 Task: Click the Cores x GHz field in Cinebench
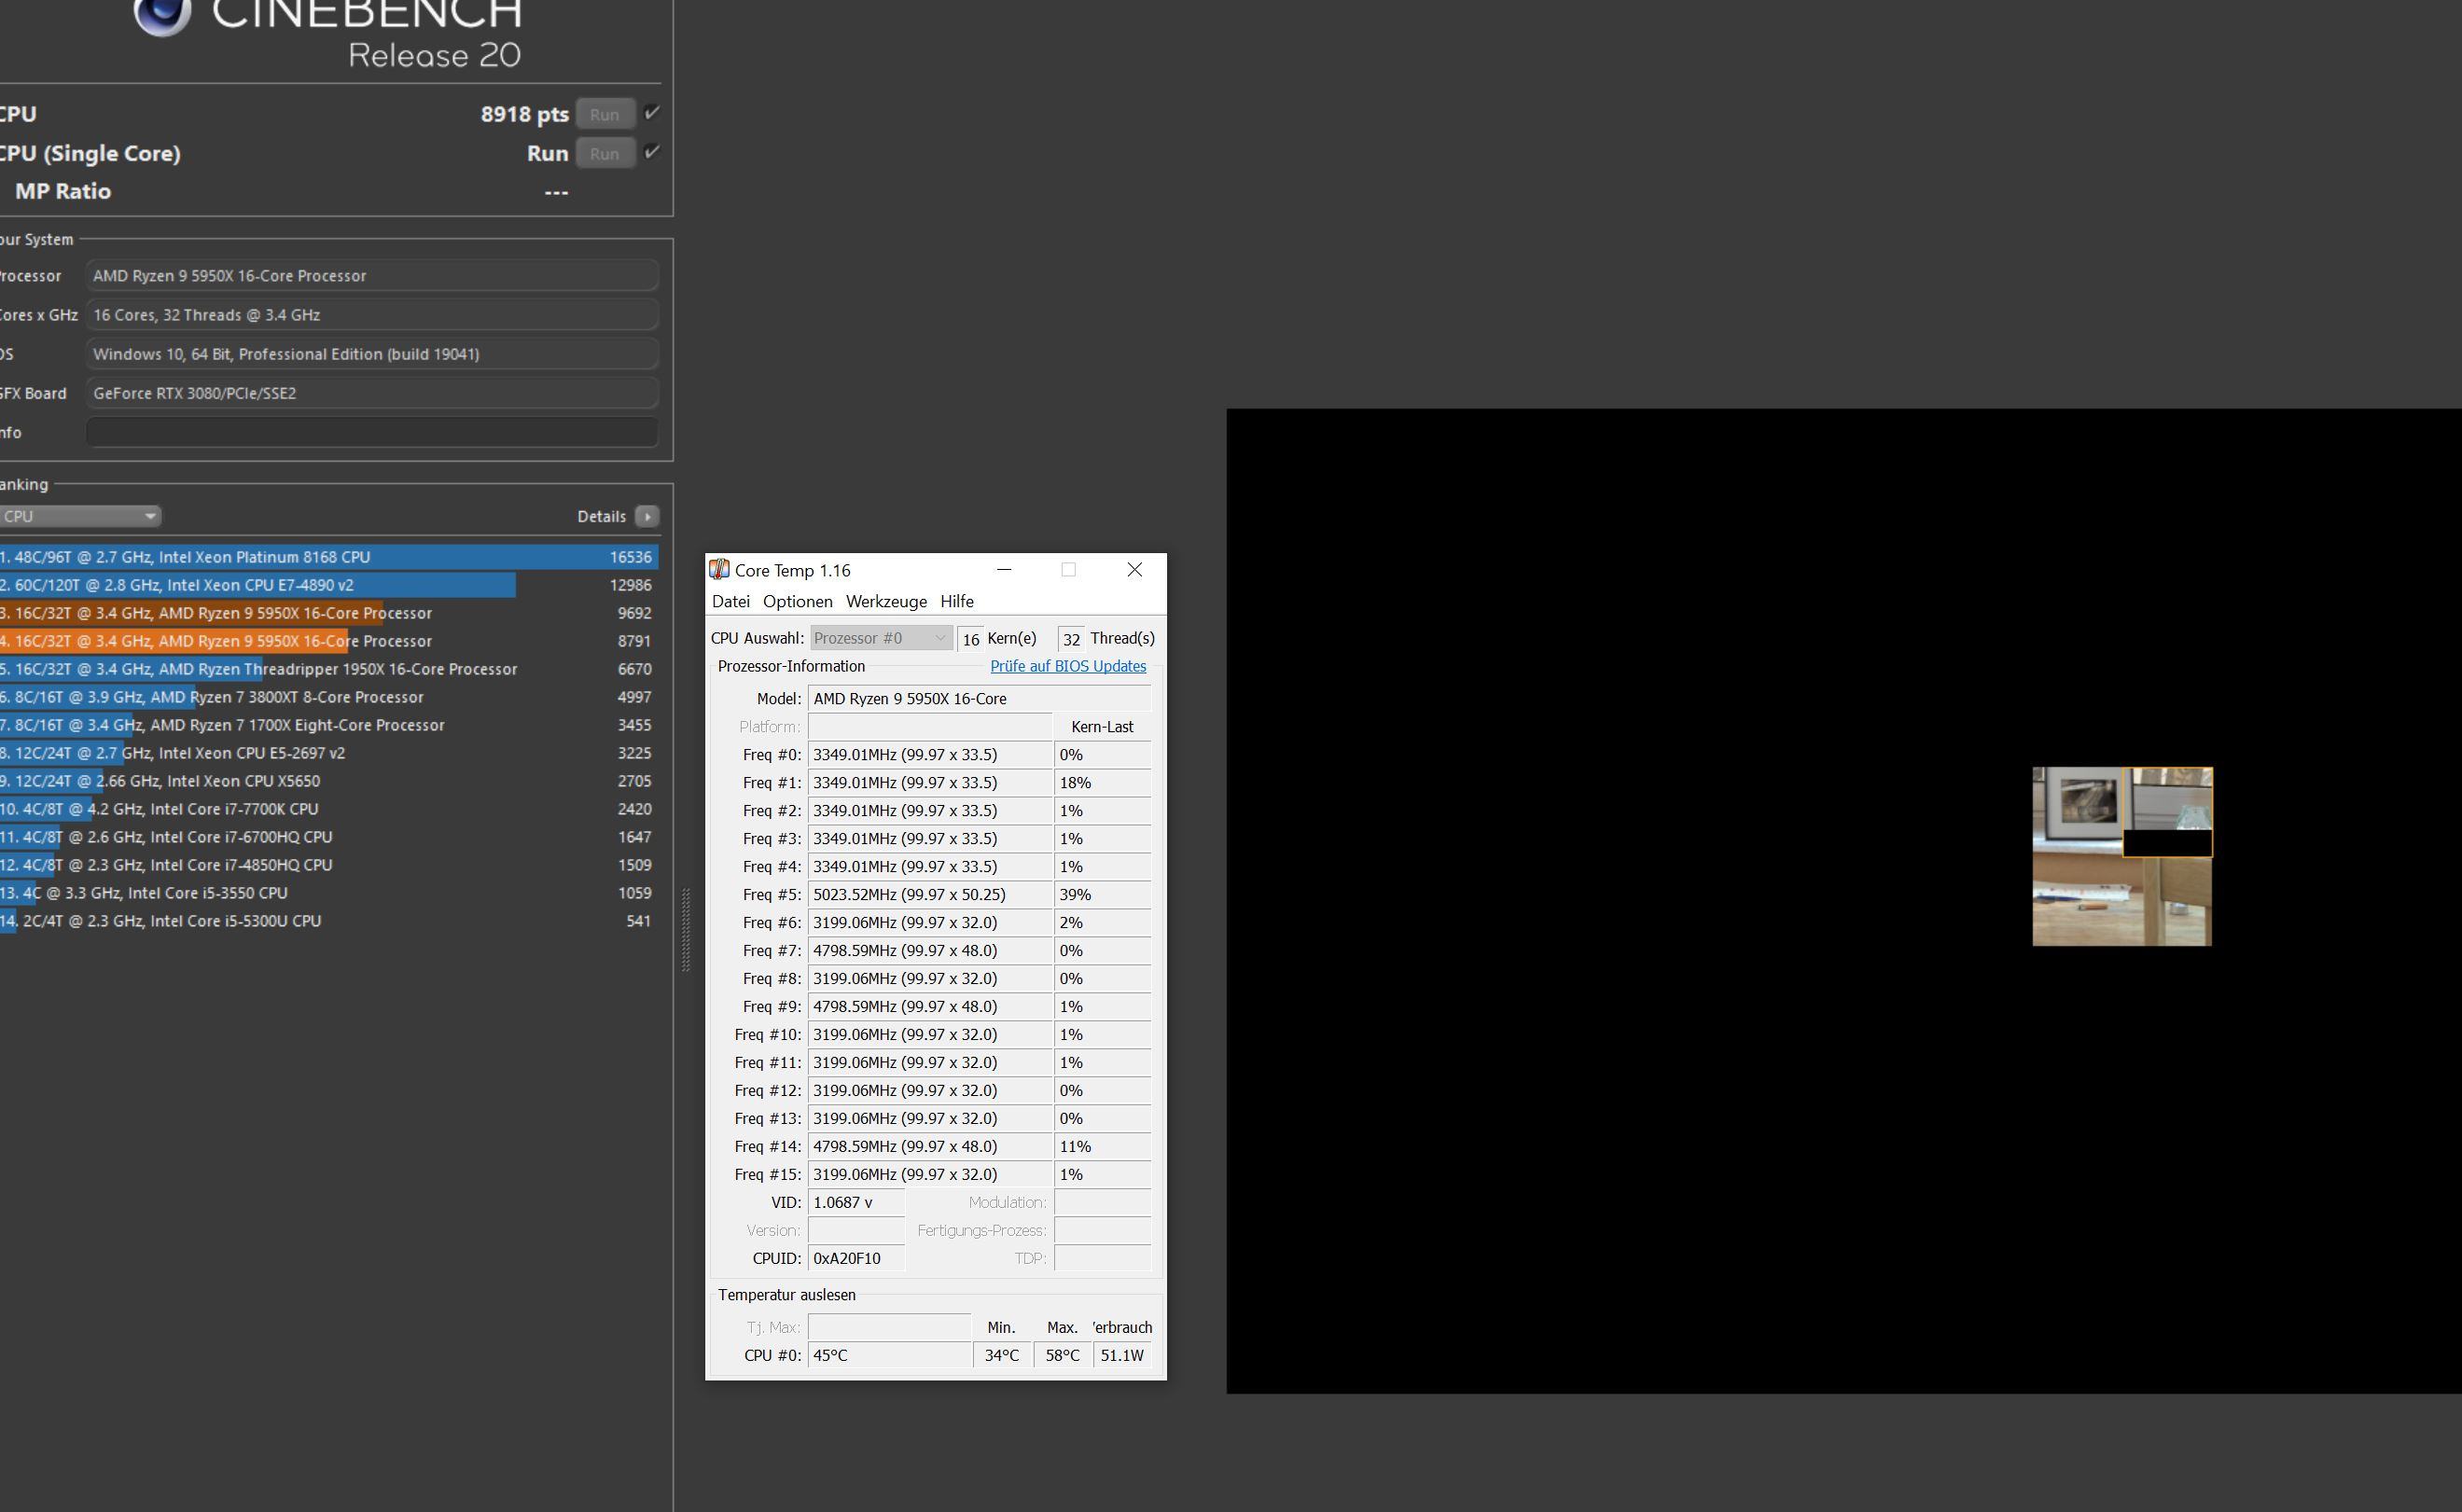click(x=372, y=314)
